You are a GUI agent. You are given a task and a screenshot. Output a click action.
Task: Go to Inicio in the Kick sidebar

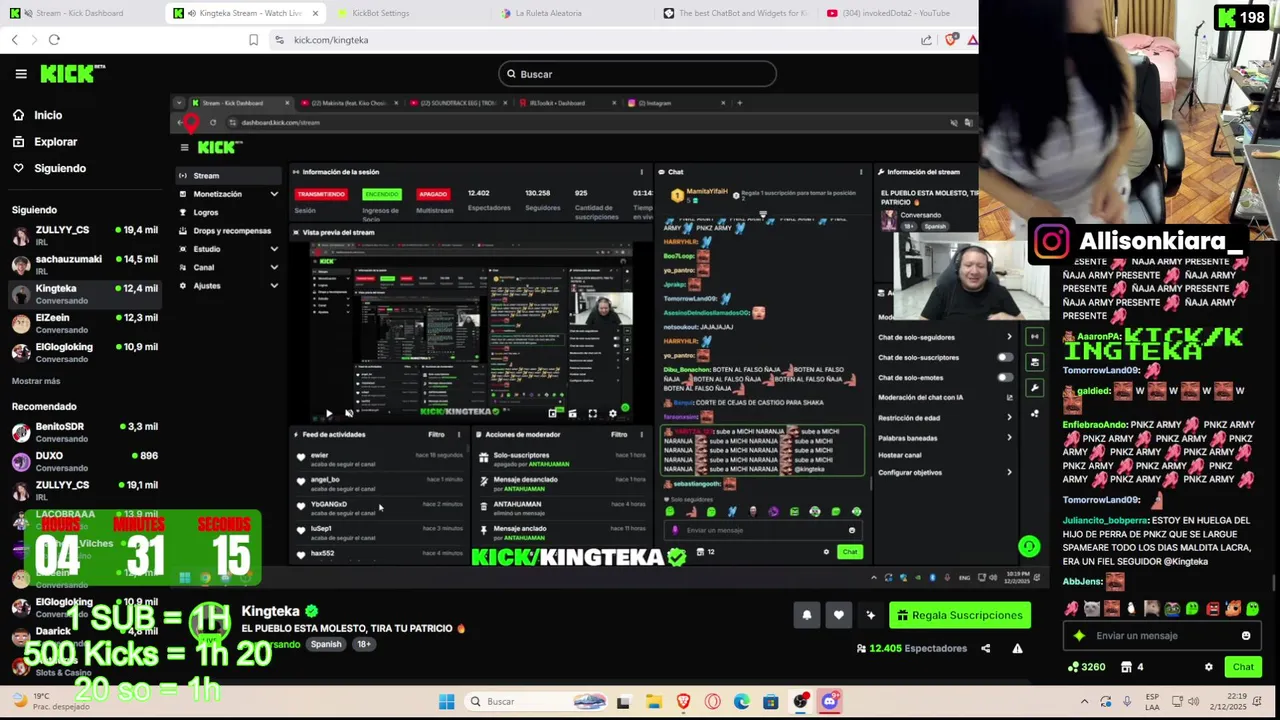click(37, 115)
